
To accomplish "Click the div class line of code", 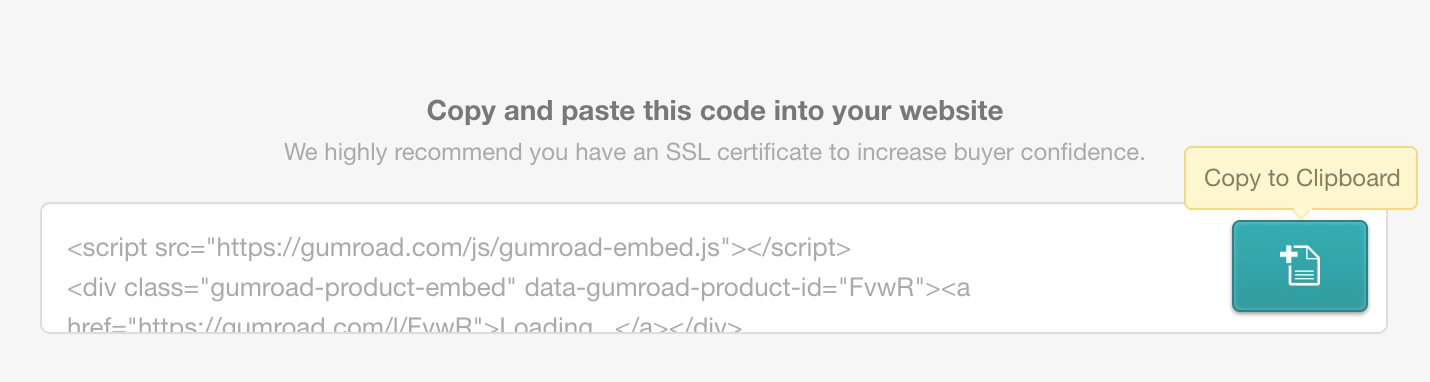I will [x=518, y=289].
